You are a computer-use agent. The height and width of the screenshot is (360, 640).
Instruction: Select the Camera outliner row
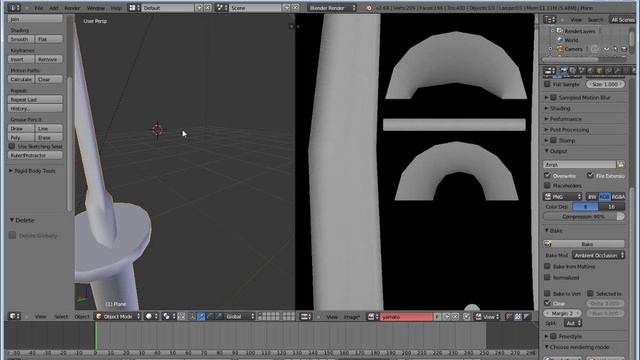[x=573, y=49]
